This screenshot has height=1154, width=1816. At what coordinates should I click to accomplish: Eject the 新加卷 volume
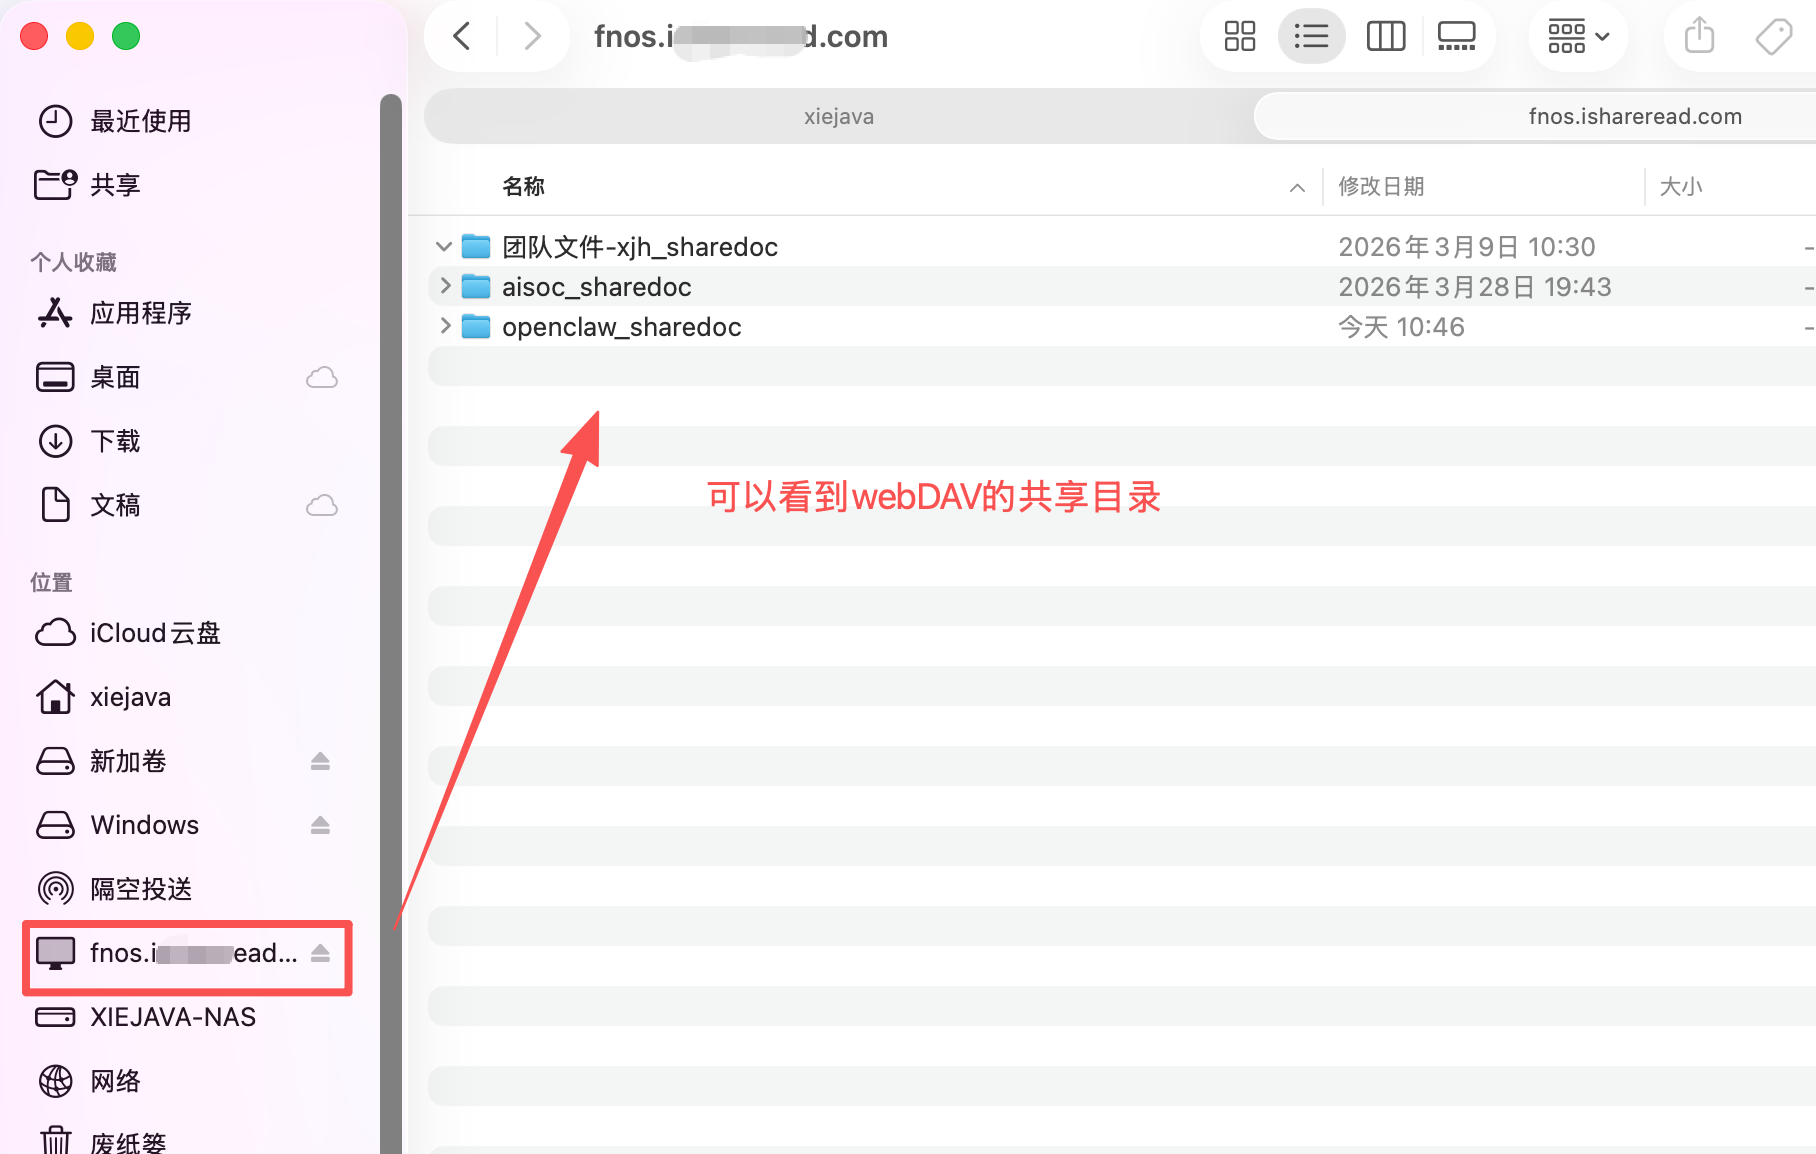(320, 761)
